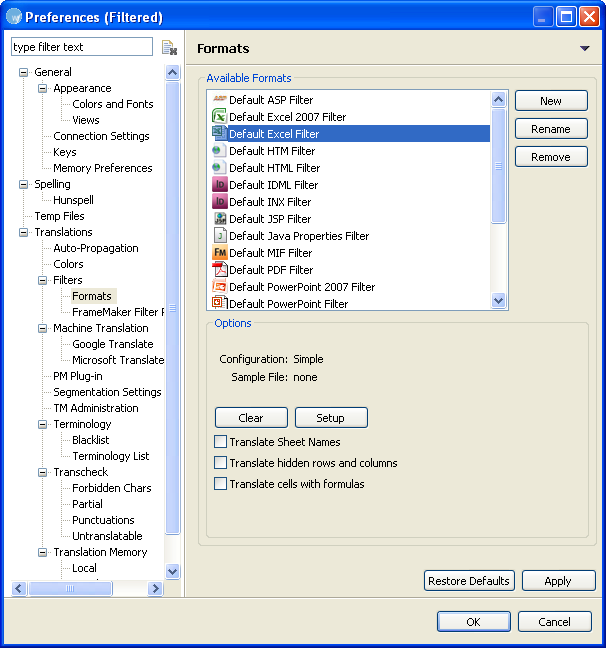
Task: Open Temp Files preferences
Action: pos(59,216)
